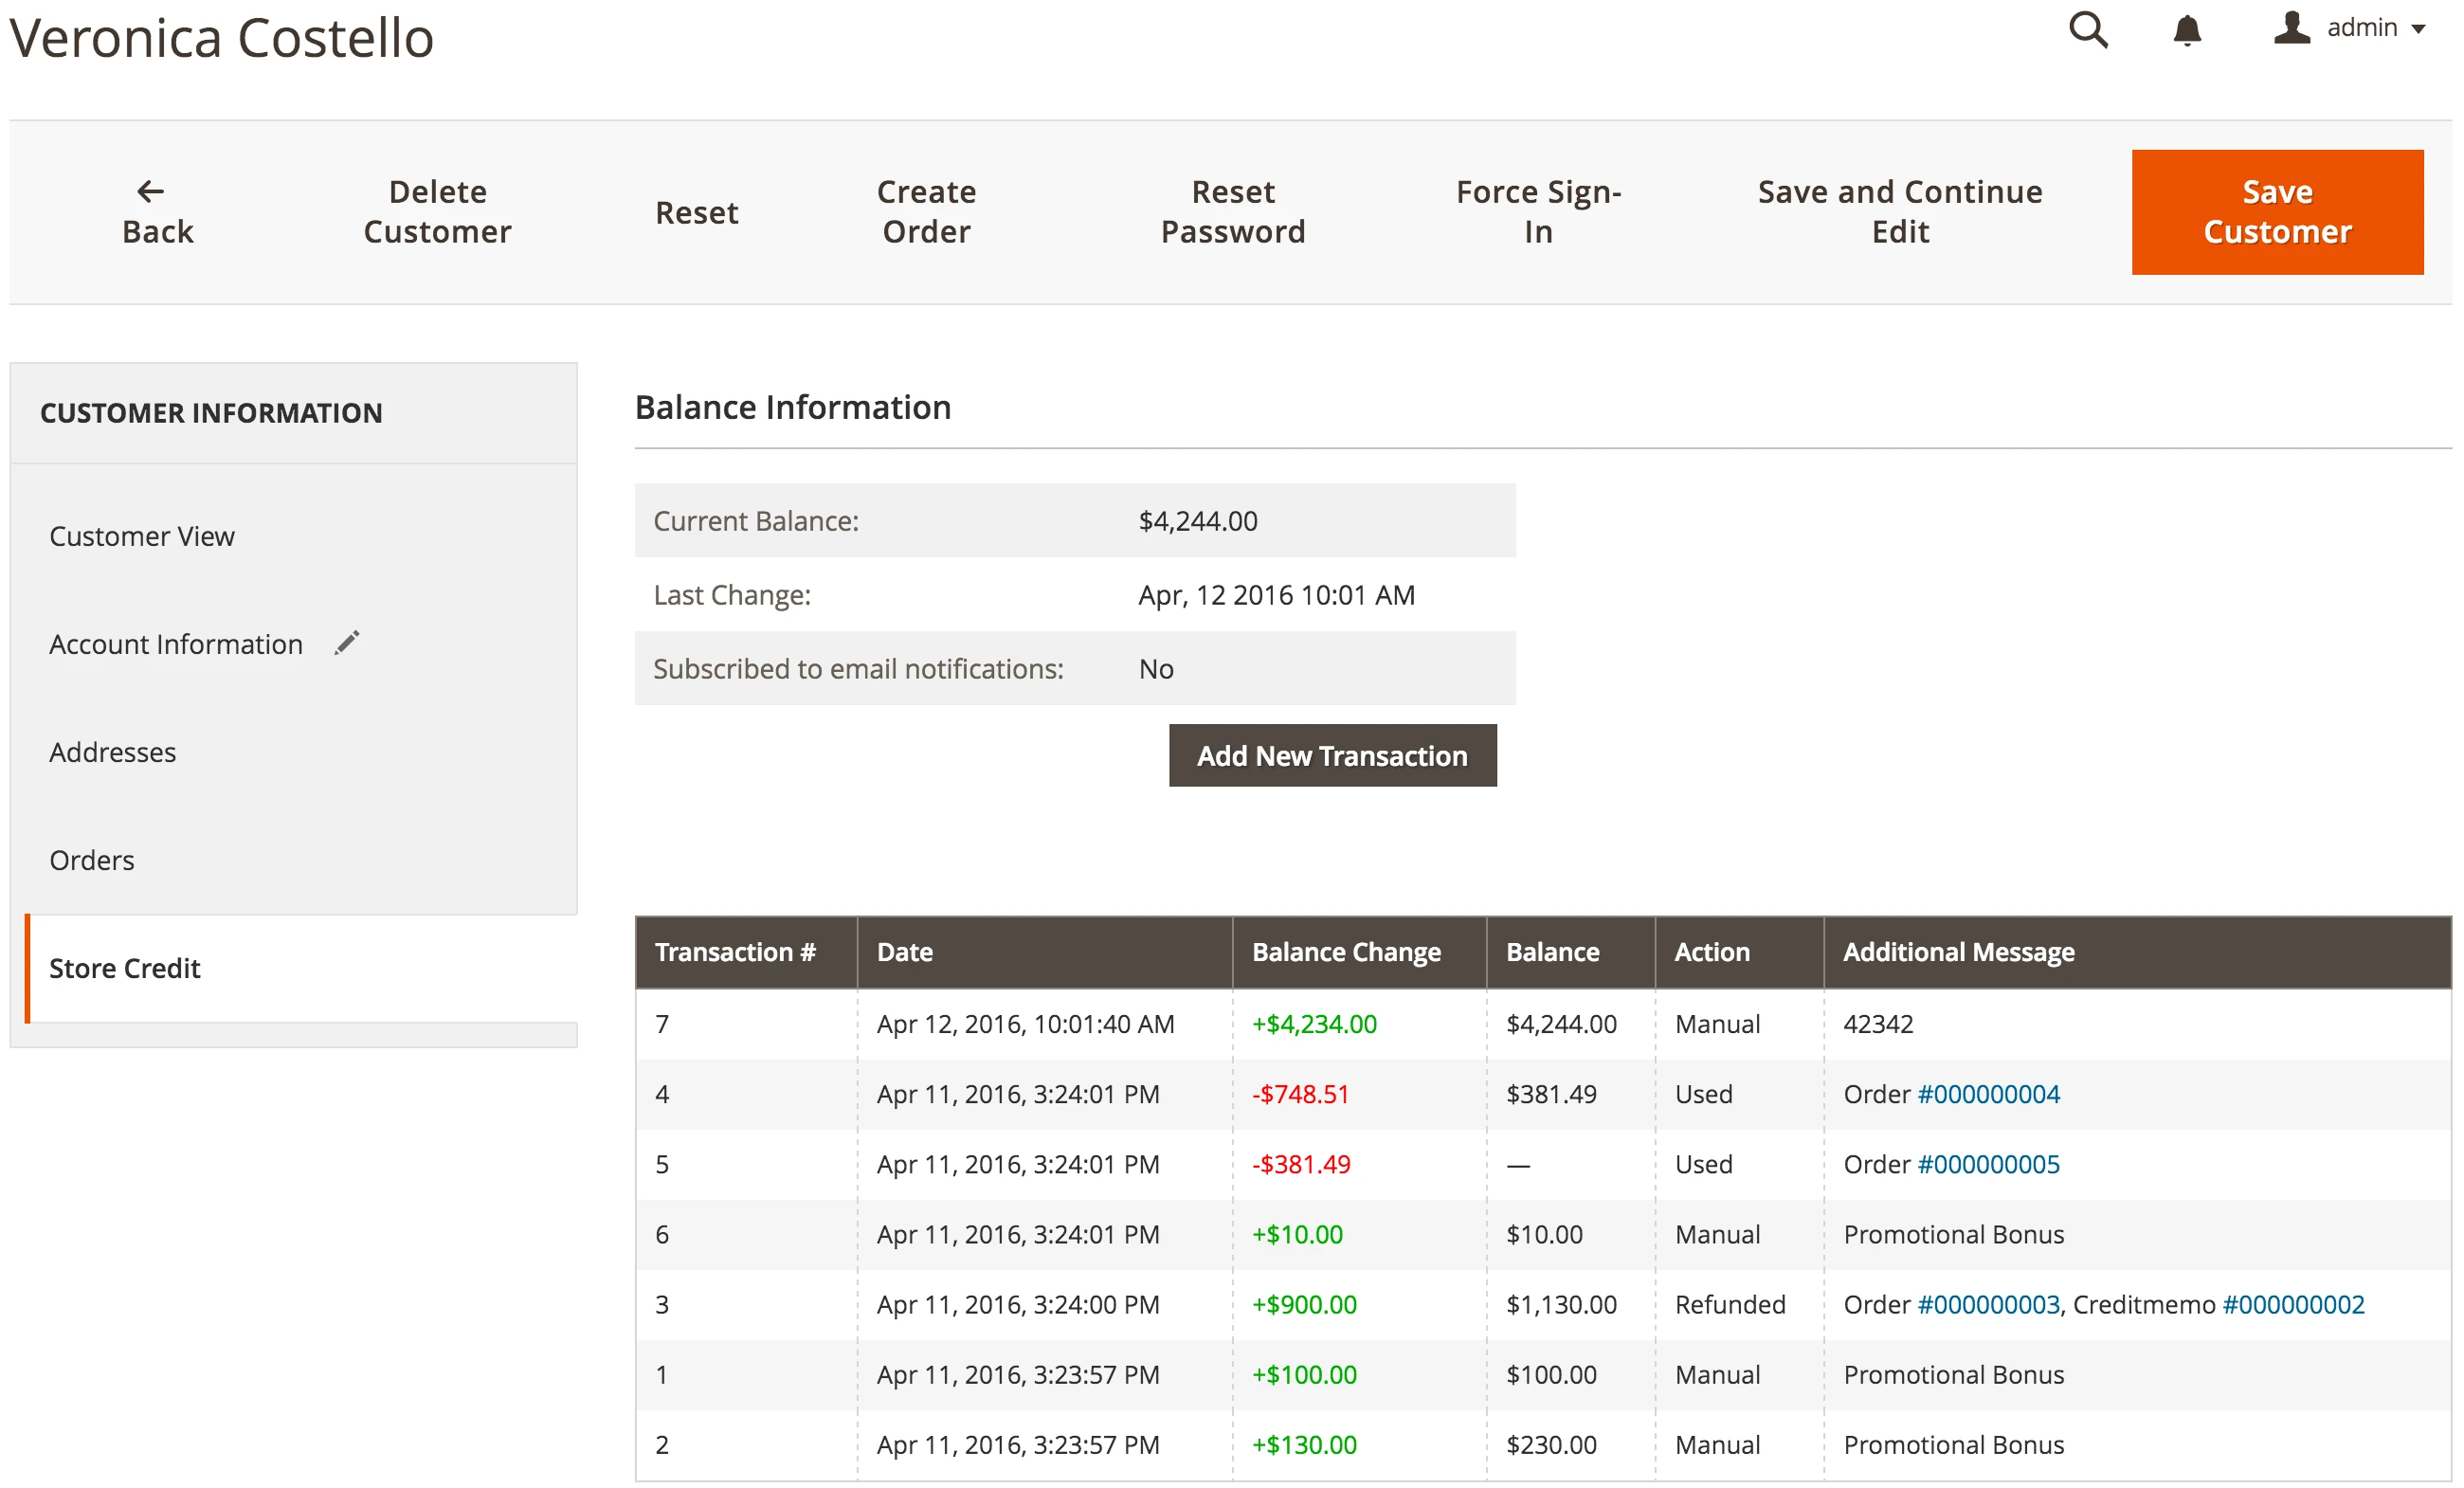Open order link #000000004
The width and height of the screenshot is (2464, 1488).
(1988, 1094)
